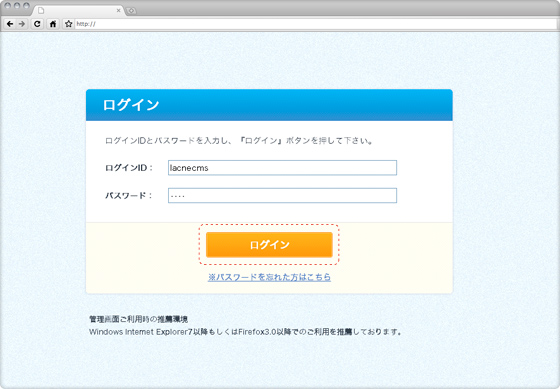Click the 管理画面ご利用時の推奨環境 heading
560x389 pixels.
point(139,319)
